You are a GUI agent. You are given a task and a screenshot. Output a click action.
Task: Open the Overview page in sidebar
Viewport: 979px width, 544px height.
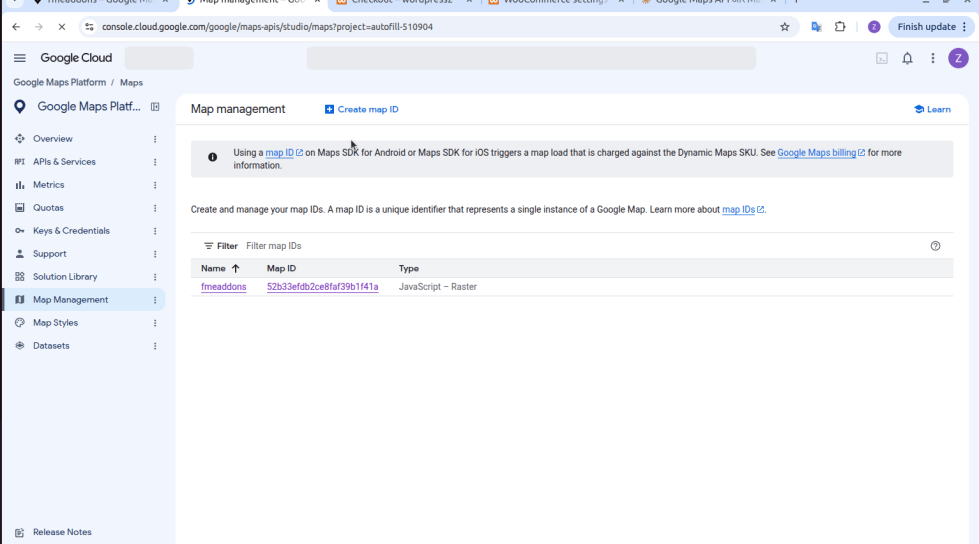pyautogui.click(x=52, y=139)
